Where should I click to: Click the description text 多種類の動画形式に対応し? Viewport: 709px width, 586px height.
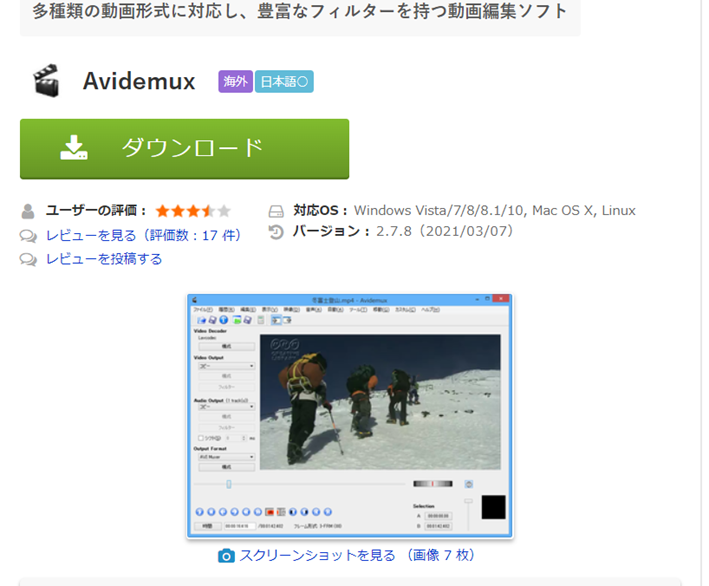[x=136, y=11]
